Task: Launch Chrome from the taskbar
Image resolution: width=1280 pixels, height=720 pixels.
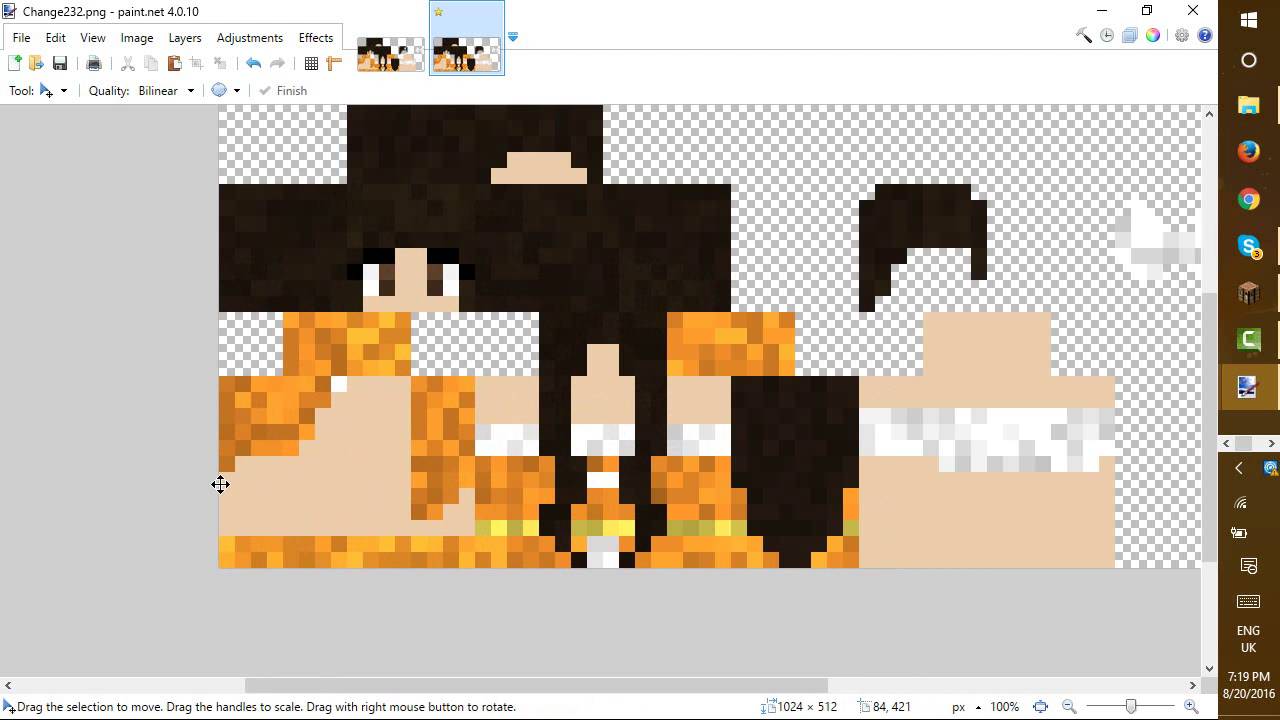Action: [1249, 199]
